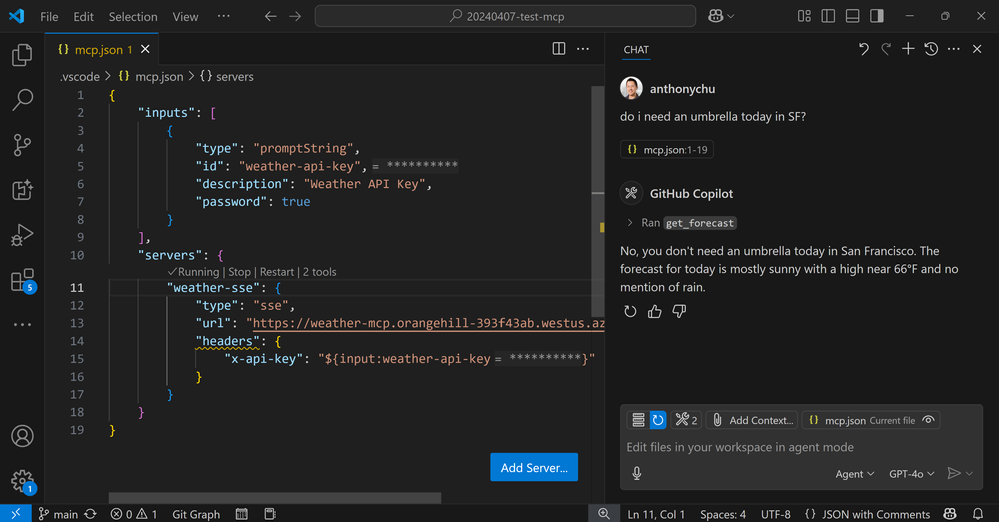The height and width of the screenshot is (522, 999).
Task: Start voice chat with microphone icon
Action: coord(636,474)
